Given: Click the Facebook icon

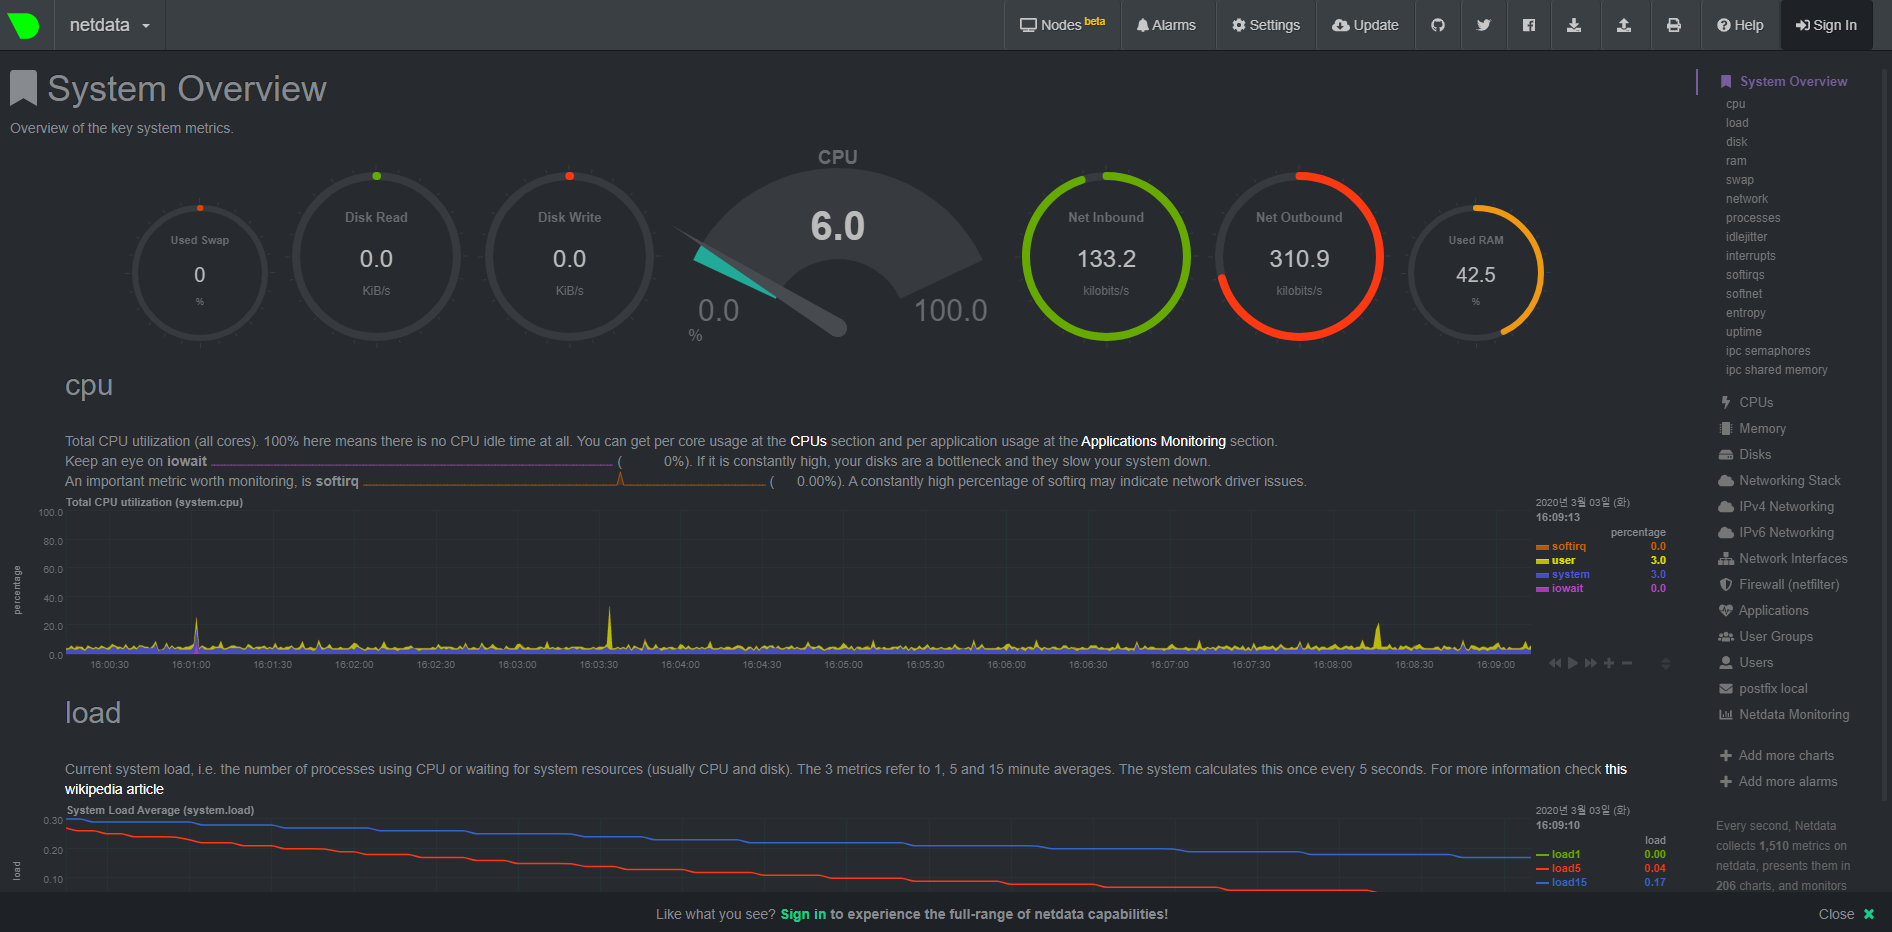Looking at the screenshot, I should click(x=1529, y=25).
